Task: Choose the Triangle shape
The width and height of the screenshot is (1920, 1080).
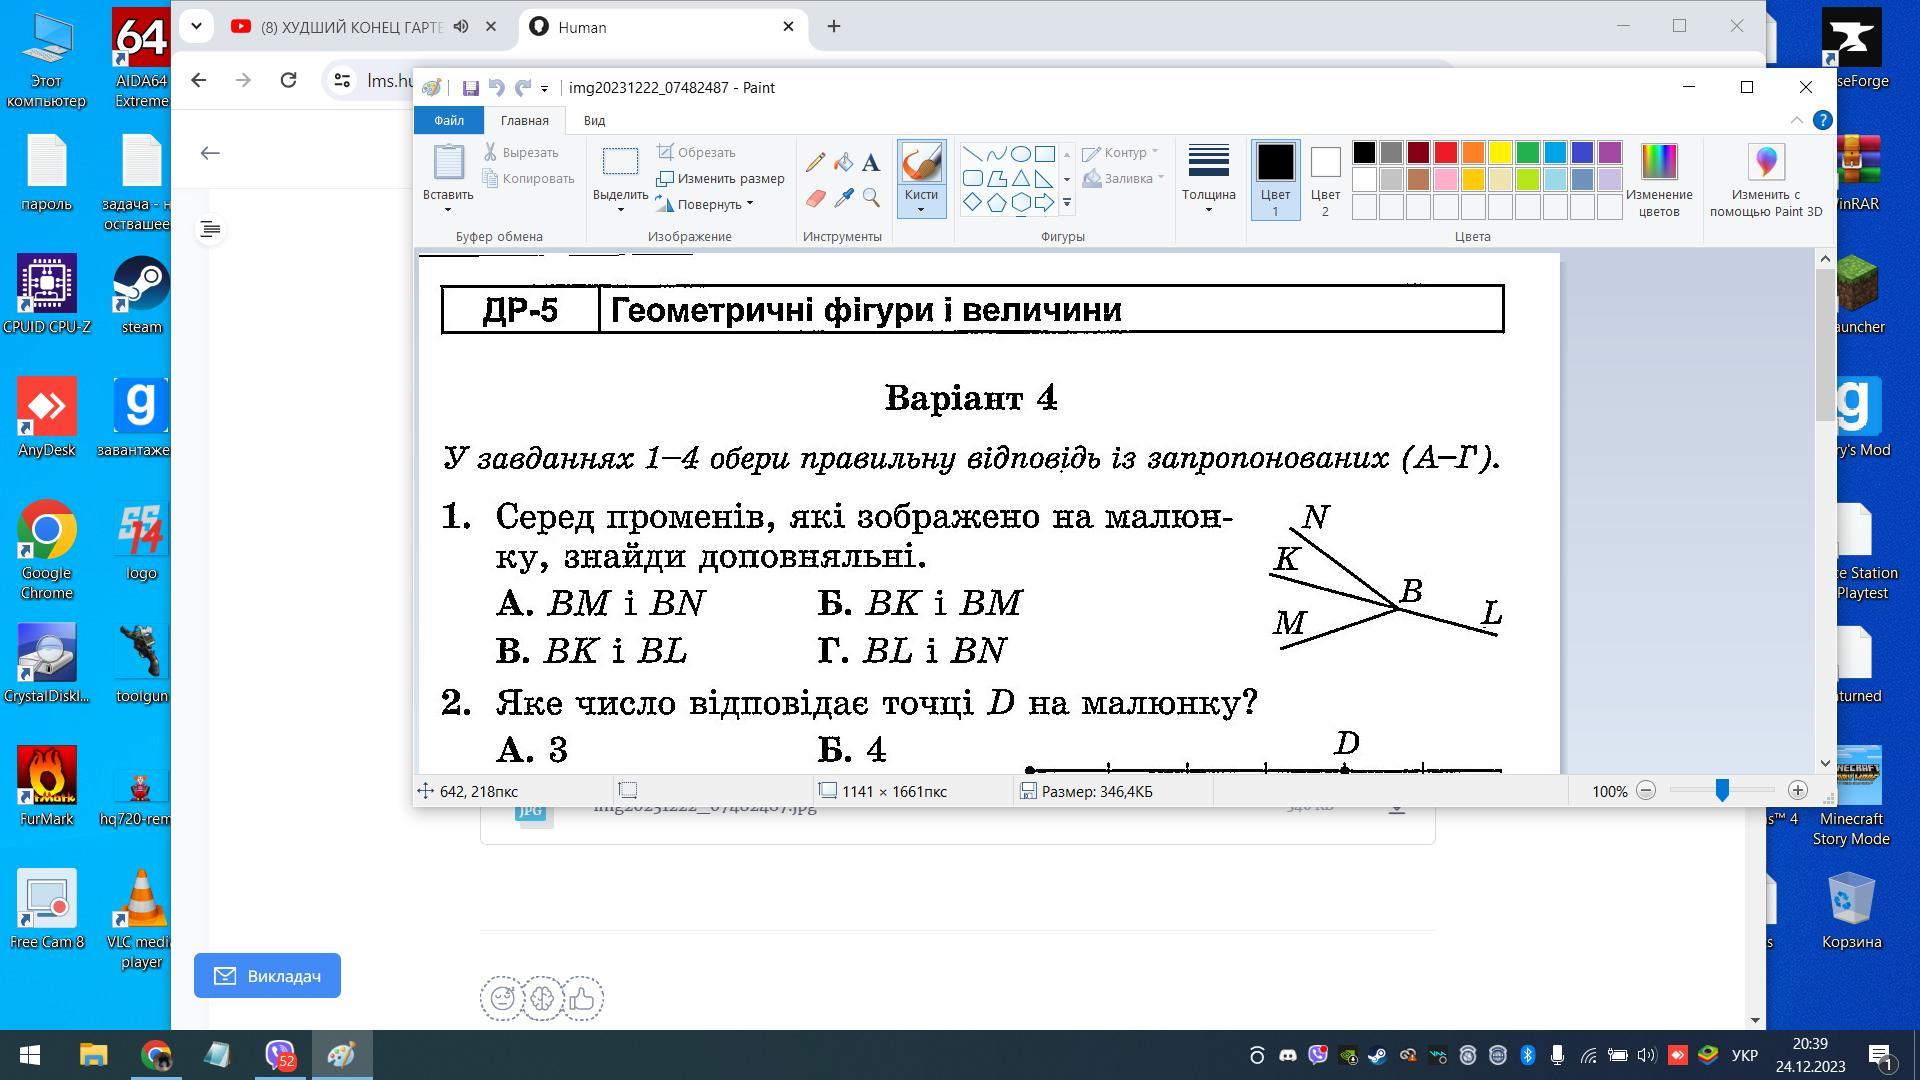Action: (x=1020, y=179)
